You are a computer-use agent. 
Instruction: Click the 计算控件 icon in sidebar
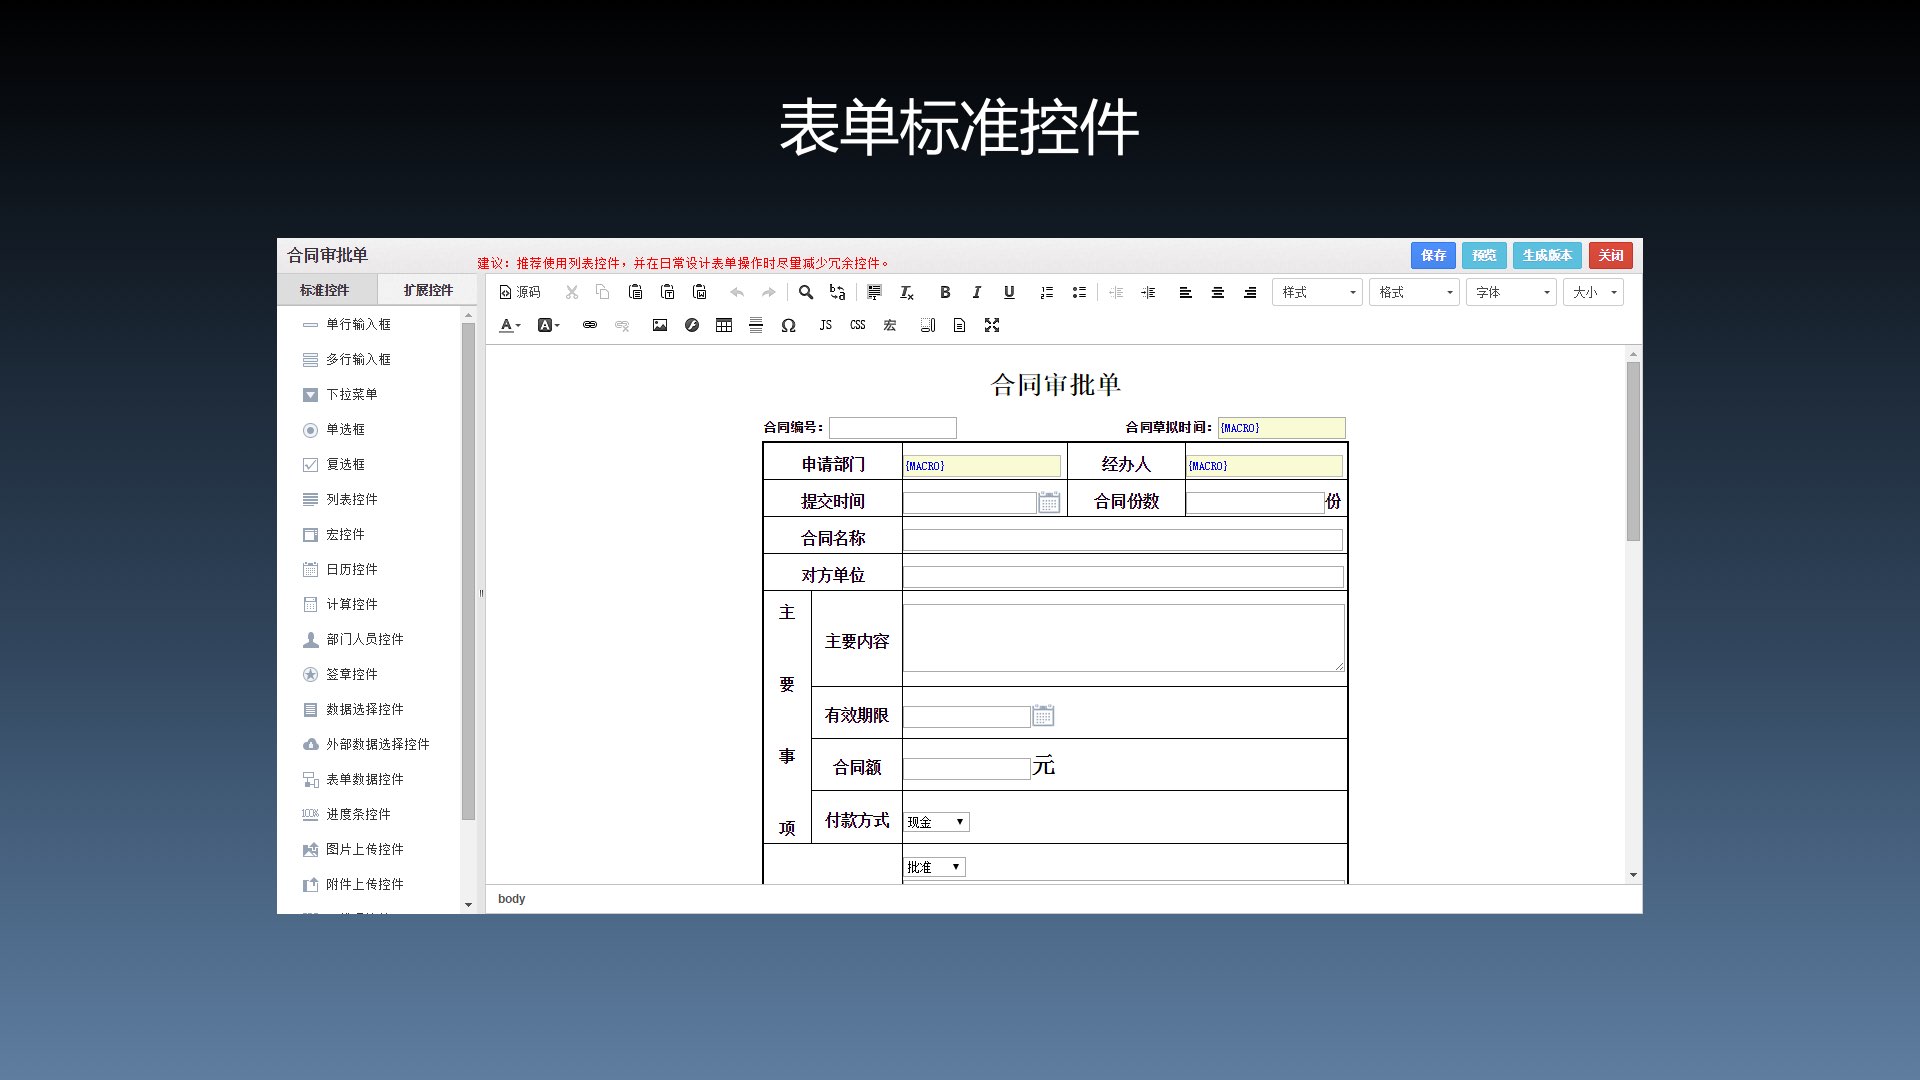click(x=310, y=604)
